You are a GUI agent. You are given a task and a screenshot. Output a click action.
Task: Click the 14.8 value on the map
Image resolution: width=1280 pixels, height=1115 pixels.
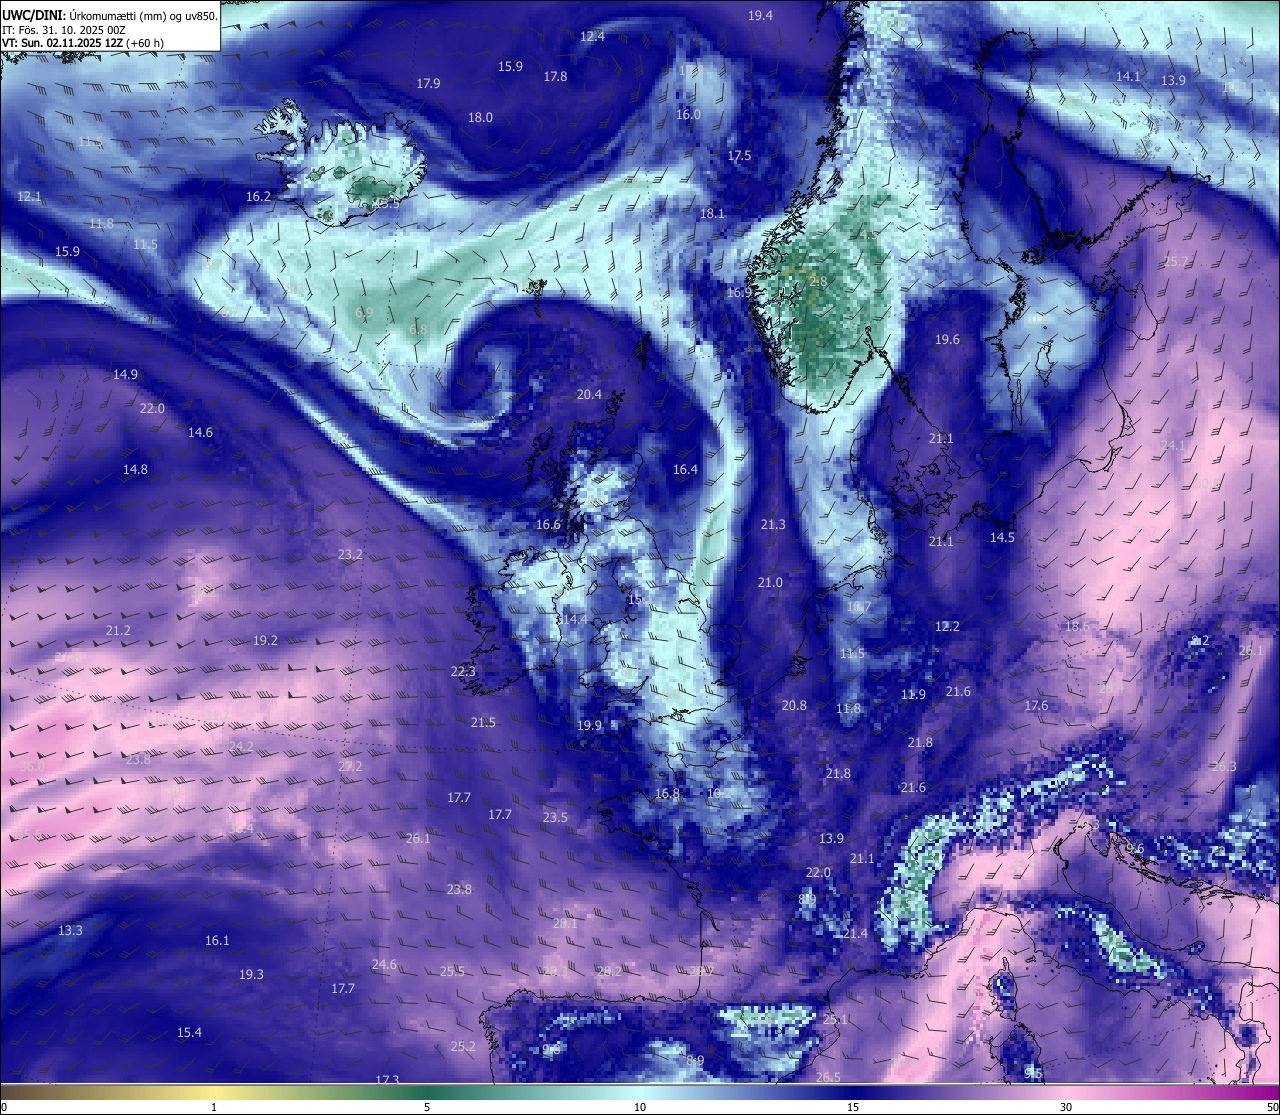click(x=135, y=469)
